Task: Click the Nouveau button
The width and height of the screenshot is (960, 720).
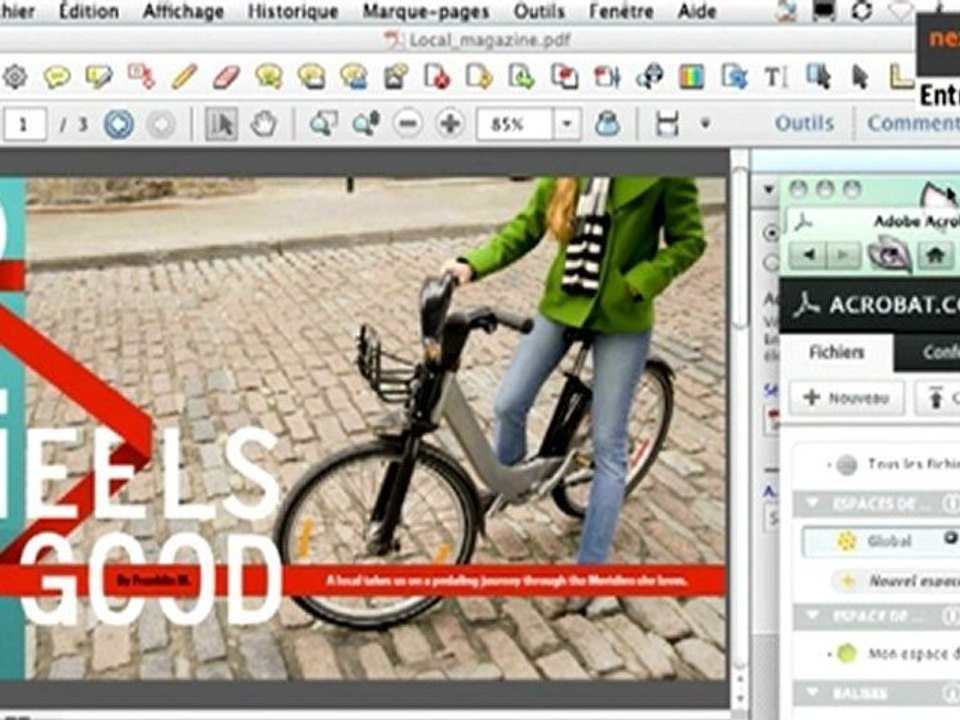Action: [847, 398]
